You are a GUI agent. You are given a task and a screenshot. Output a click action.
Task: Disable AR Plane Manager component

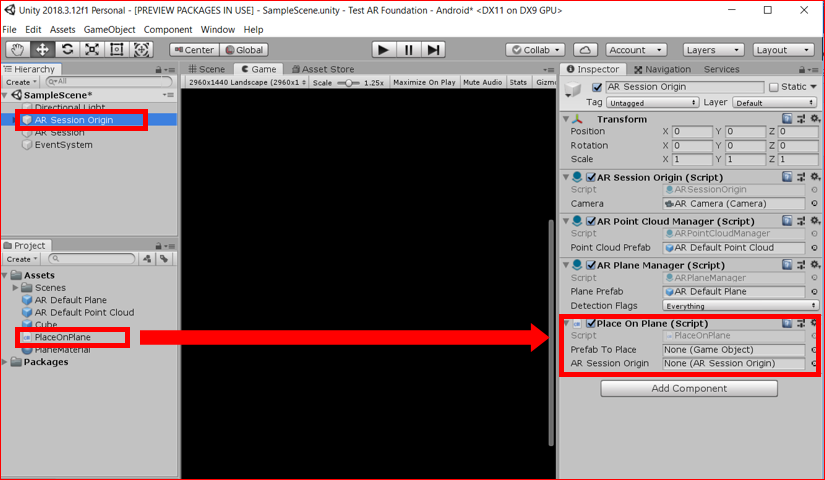[591, 265]
